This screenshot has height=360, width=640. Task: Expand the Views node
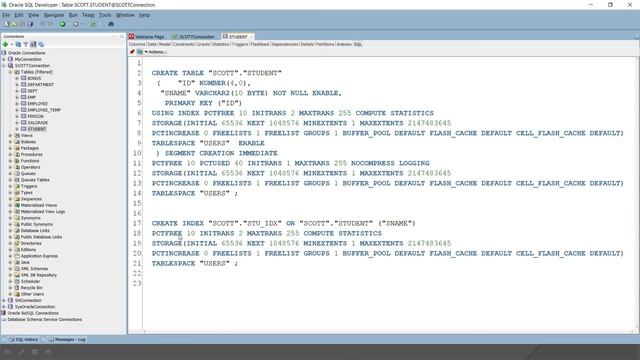coord(11,135)
